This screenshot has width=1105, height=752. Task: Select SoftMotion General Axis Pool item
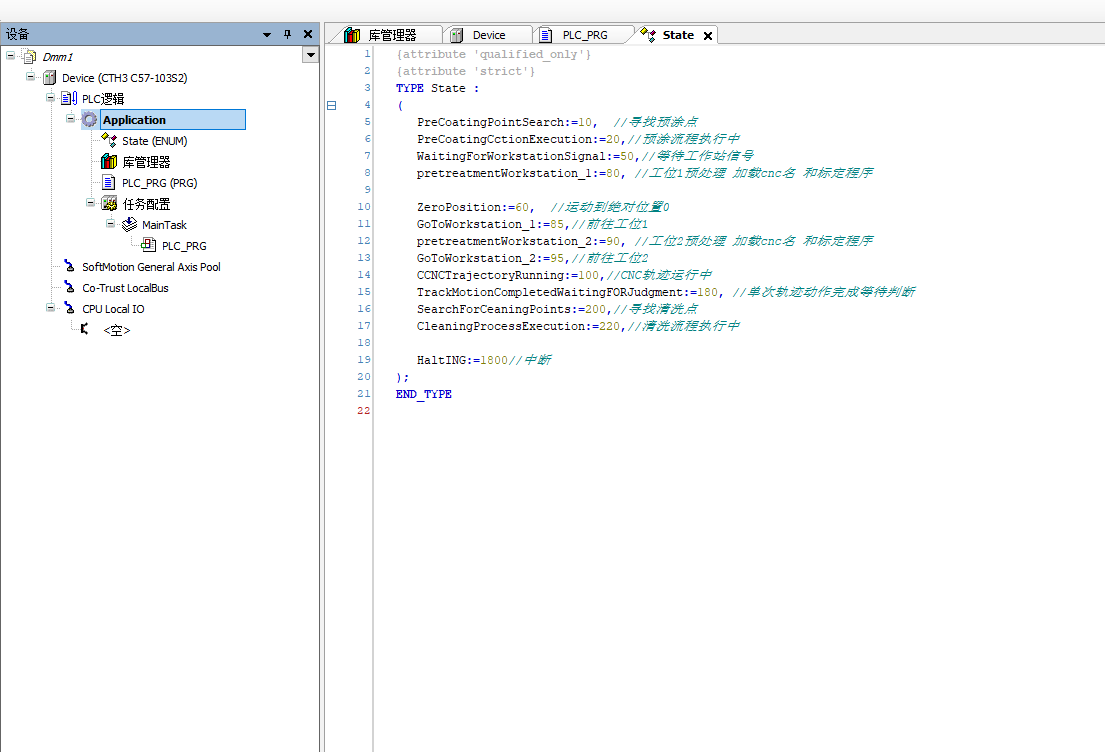(x=151, y=266)
